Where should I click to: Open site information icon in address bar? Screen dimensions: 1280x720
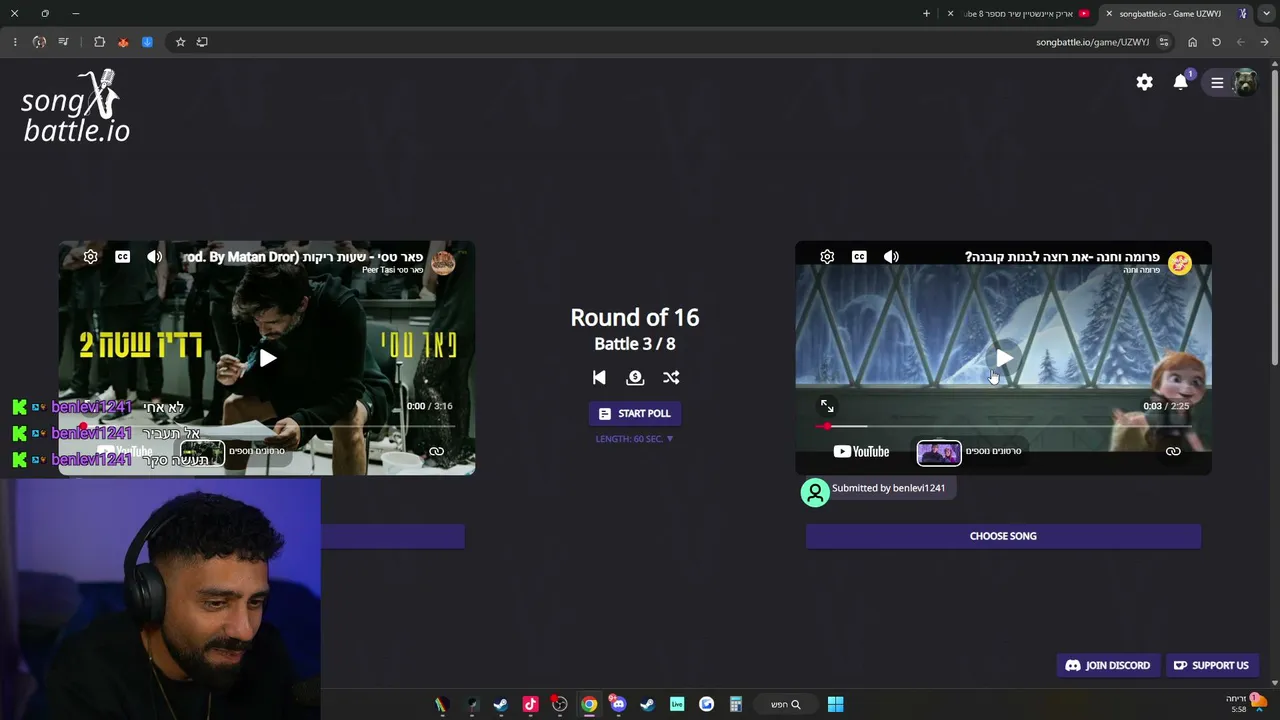point(1164,42)
